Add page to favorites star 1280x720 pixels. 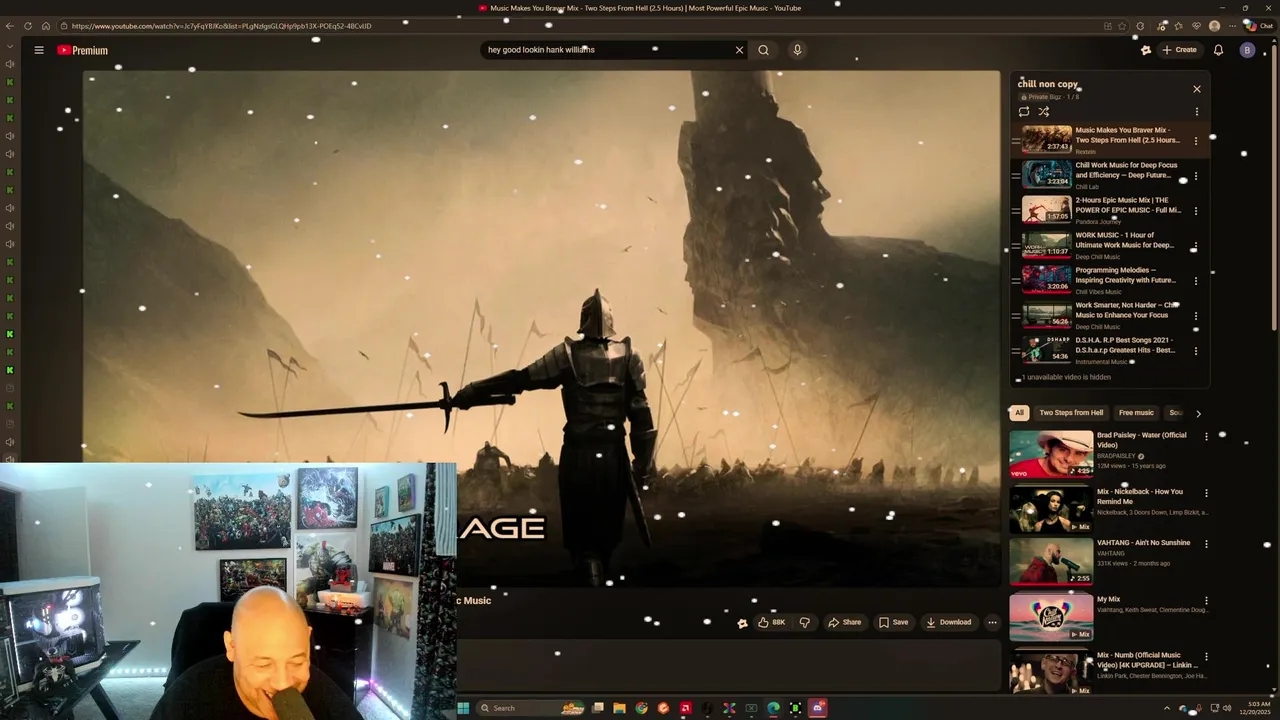click(1122, 26)
